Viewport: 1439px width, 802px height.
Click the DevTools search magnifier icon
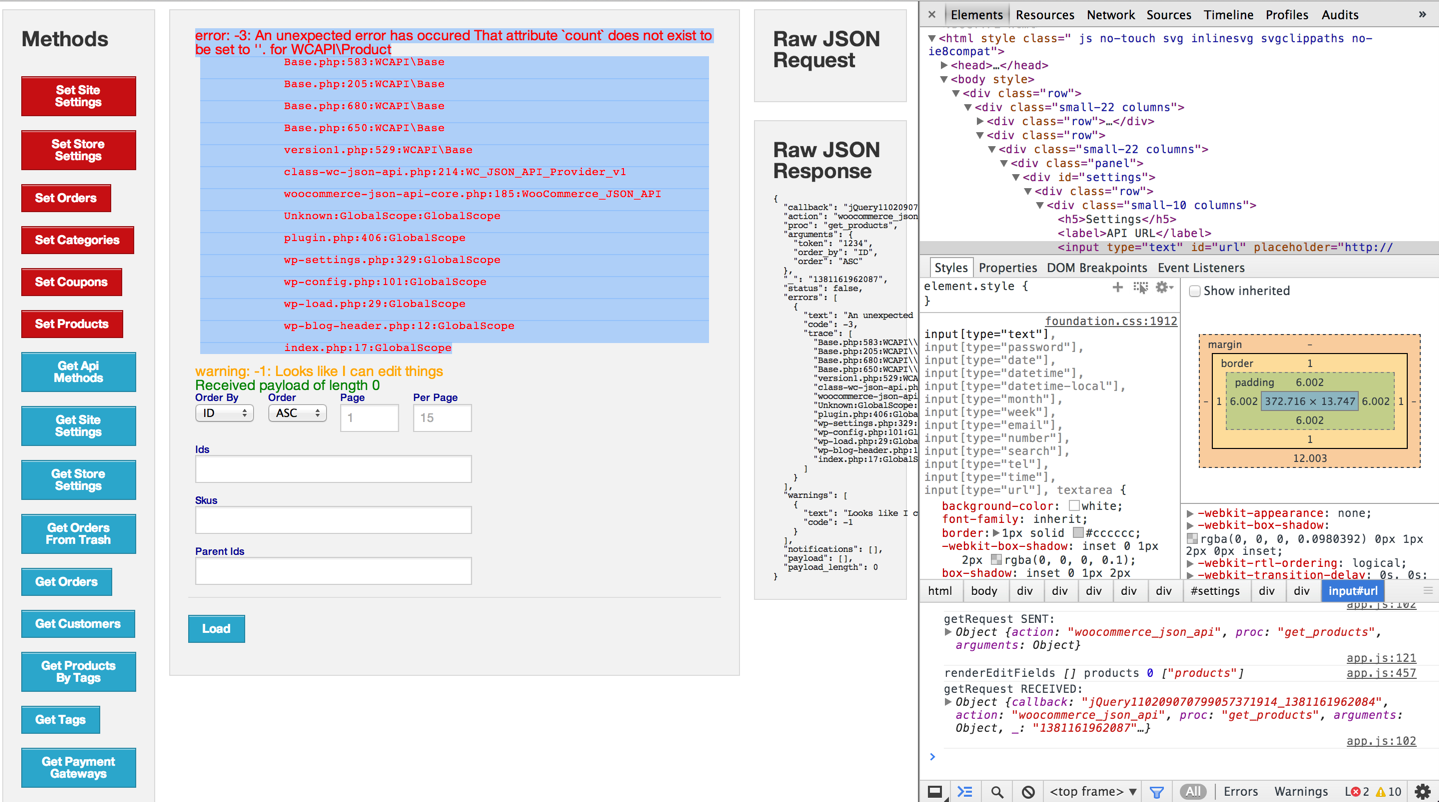(997, 792)
